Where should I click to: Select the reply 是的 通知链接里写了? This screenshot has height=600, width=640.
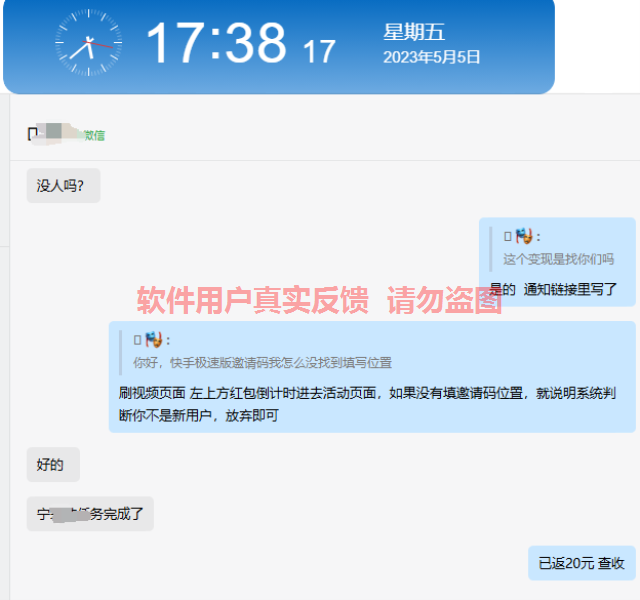click(553, 289)
